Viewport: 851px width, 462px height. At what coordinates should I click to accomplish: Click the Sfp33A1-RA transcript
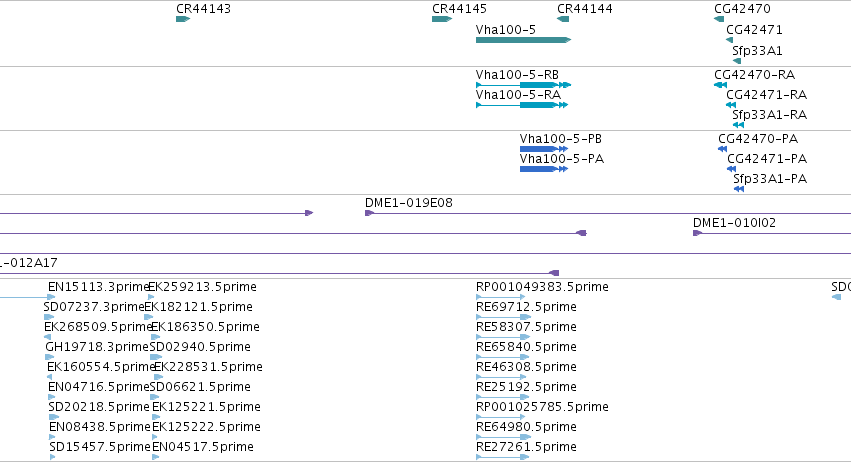(x=738, y=125)
